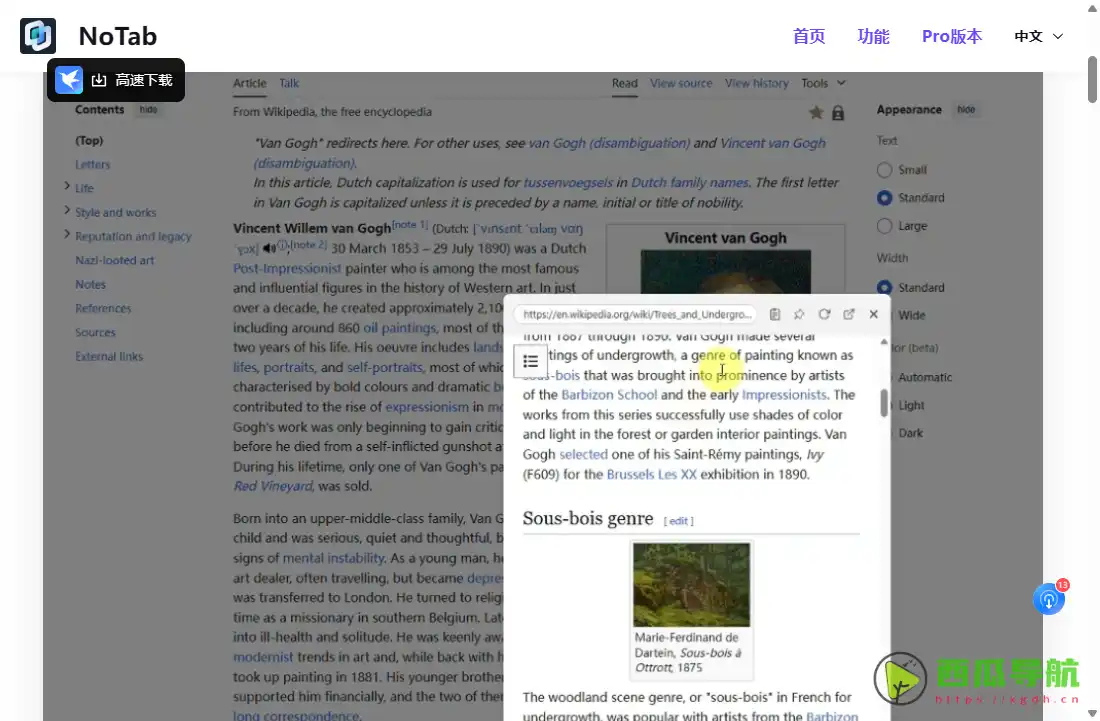Play the Dutch pronunciation speaker icon
Screen dimensions: 1100x721
point(269,248)
